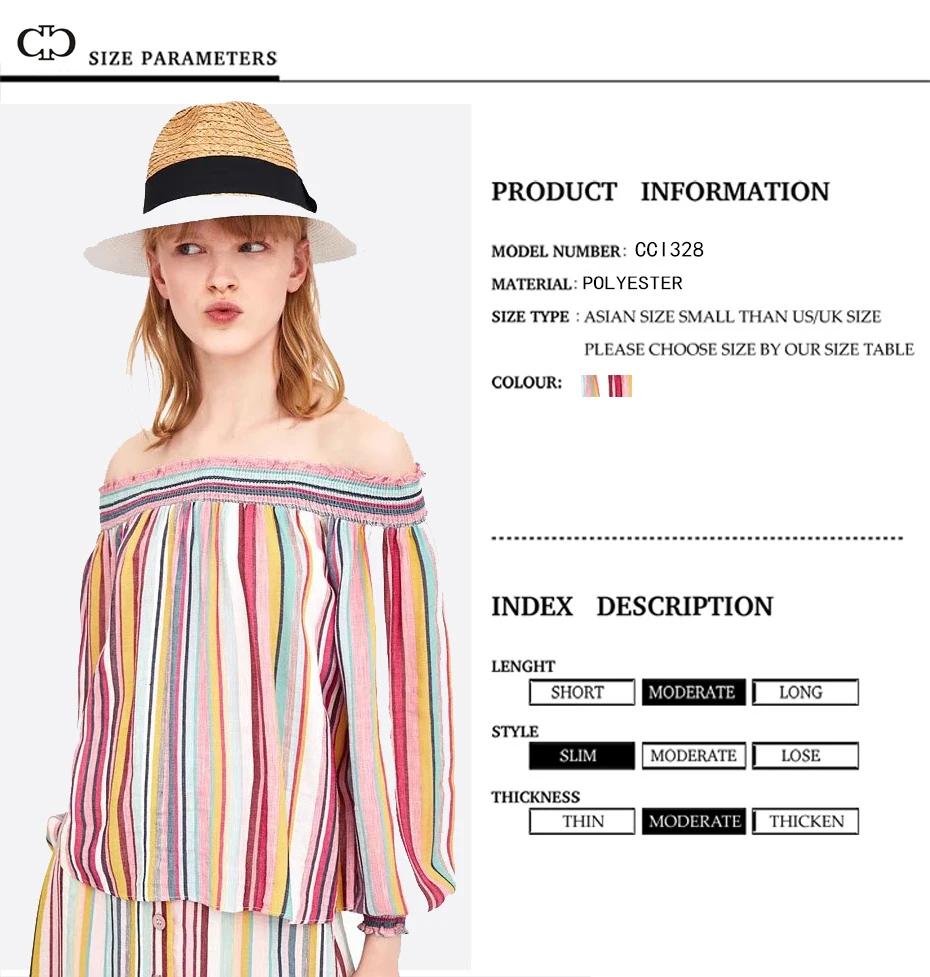Select LONG under Lenght
Image resolution: width=930 pixels, height=977 pixels.
(805, 692)
